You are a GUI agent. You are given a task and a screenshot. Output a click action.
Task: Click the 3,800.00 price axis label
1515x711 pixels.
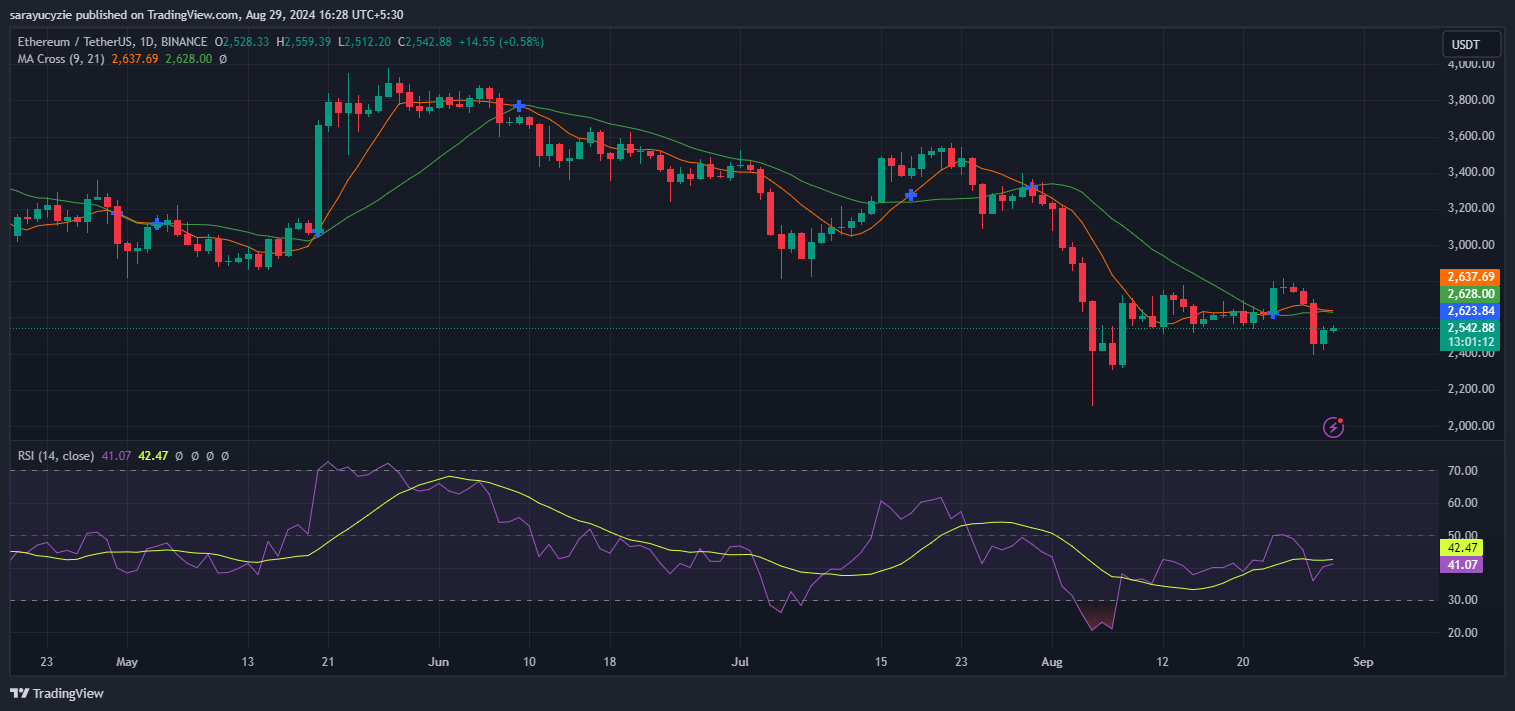pos(1470,100)
